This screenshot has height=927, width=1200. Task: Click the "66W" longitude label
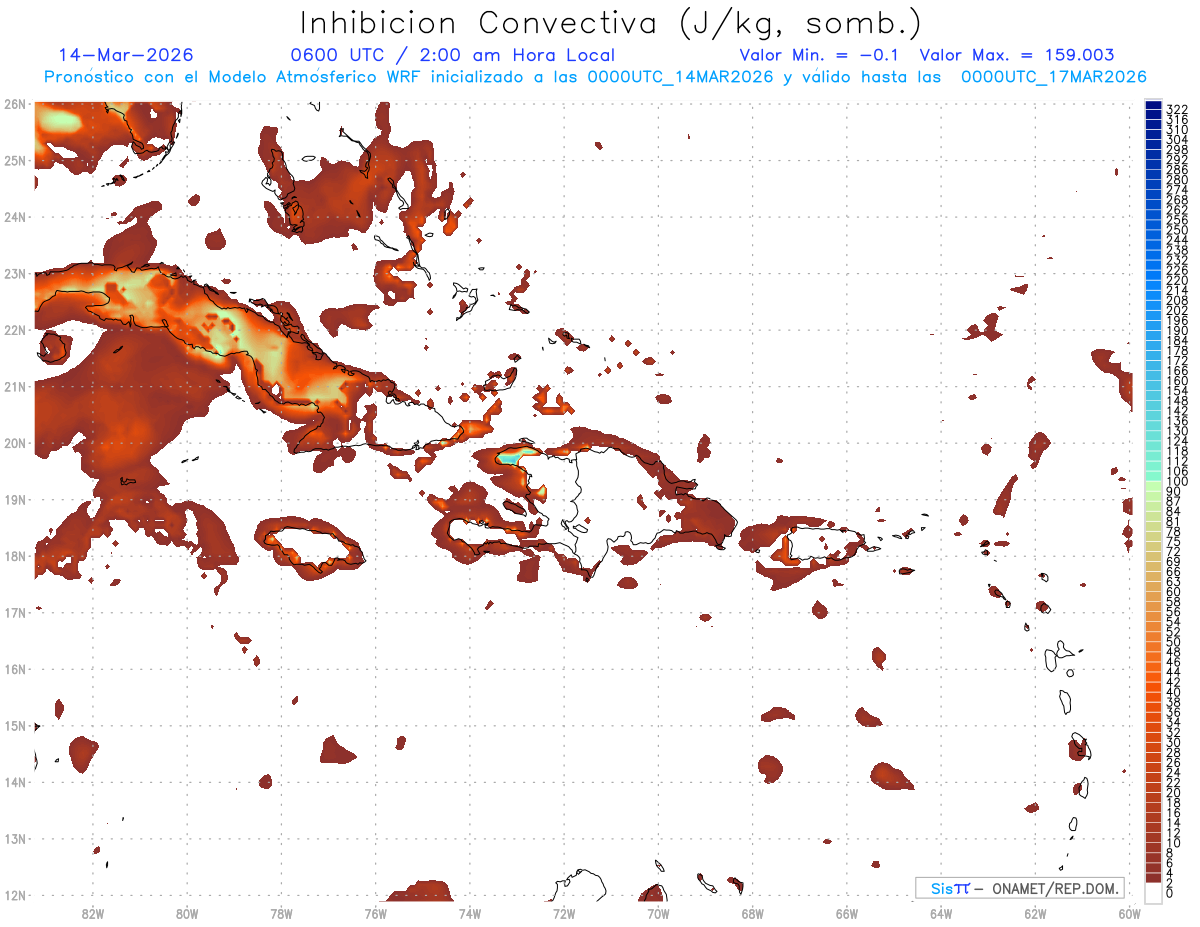coord(847,913)
